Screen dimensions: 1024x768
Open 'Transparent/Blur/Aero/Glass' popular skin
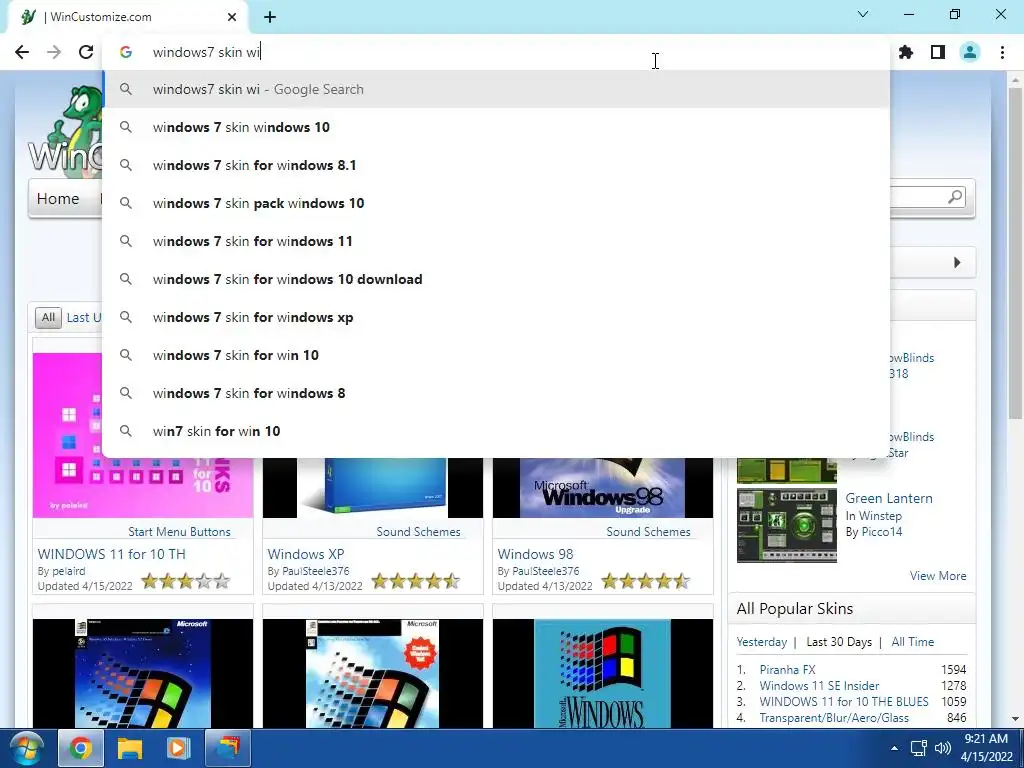834,718
